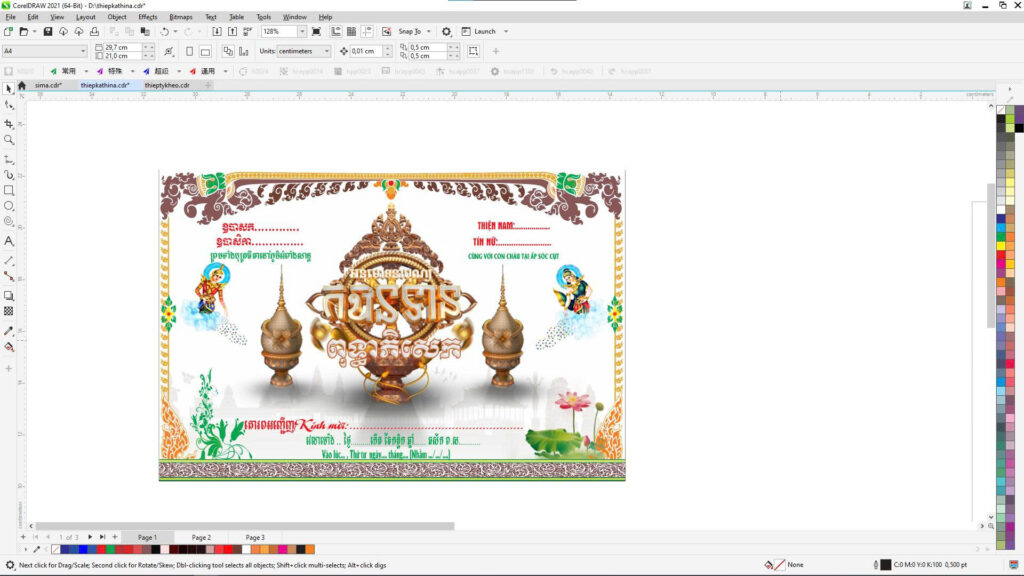Select the Interactive Fill tool
This screenshot has width=1024, height=576.
8,347
